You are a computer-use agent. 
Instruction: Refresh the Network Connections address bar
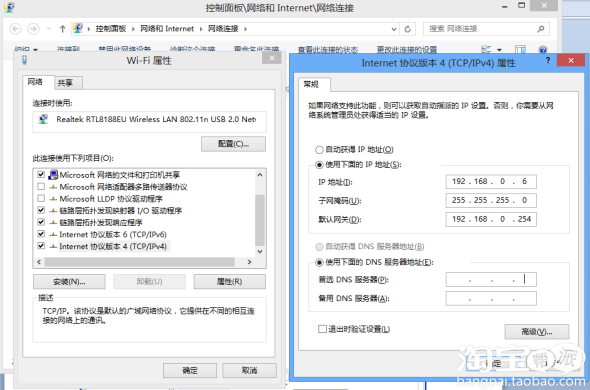(408, 29)
